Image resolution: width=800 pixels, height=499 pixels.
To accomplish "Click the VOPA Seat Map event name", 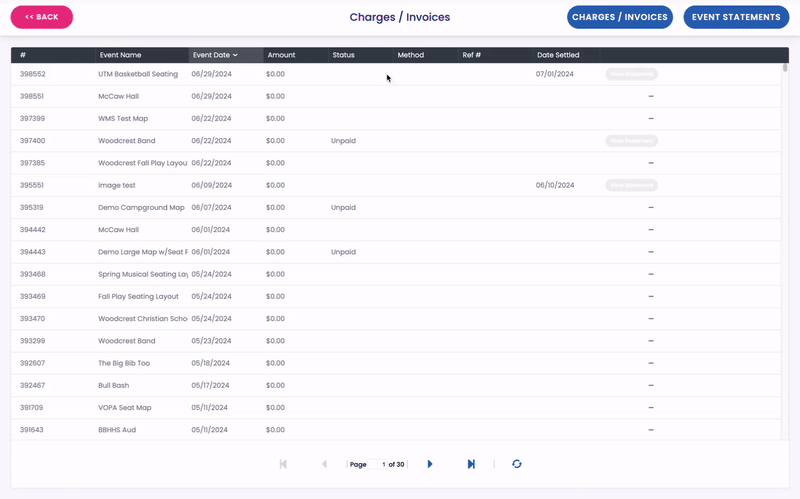I will point(124,408).
